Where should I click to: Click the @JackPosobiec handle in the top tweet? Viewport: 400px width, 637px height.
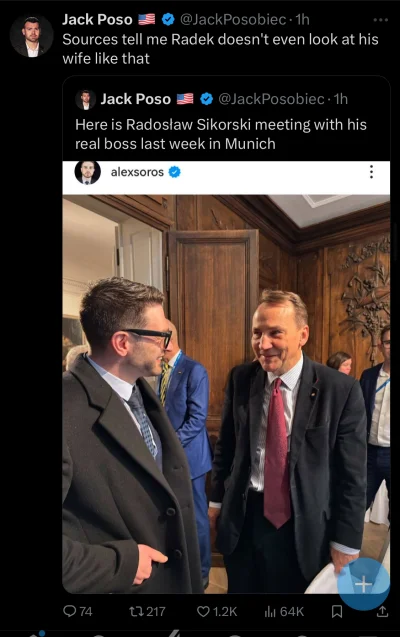click(233, 19)
